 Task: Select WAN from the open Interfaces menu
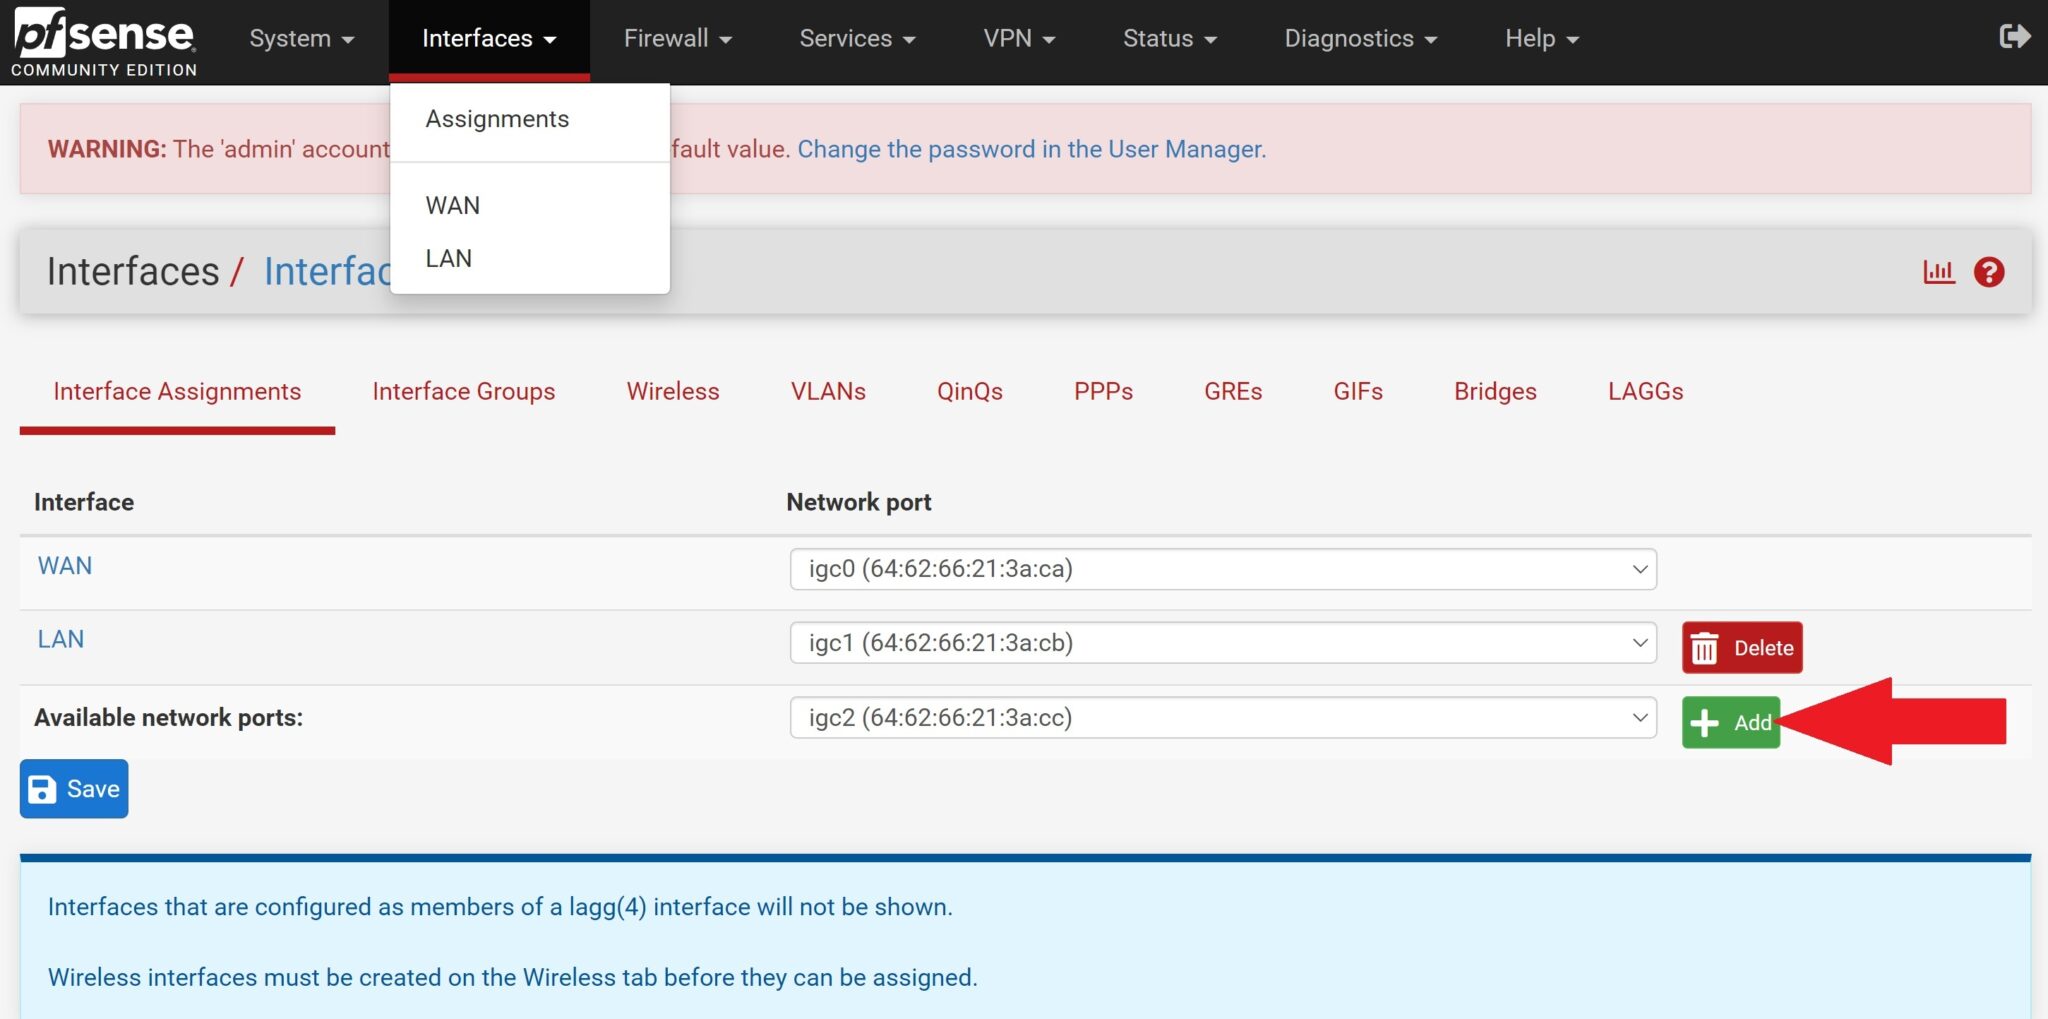point(452,204)
